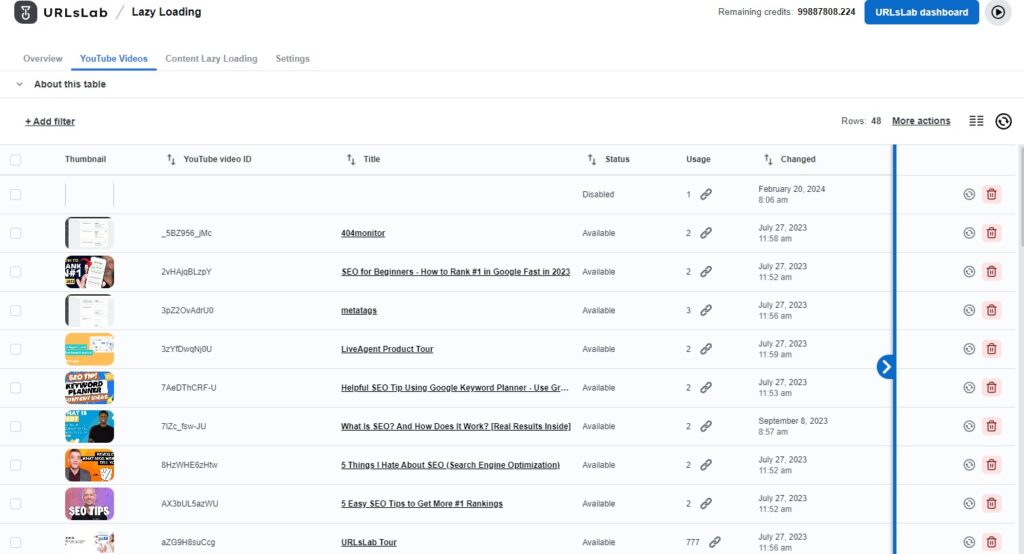Open the video tutorial play icon
The image size is (1024, 554).
[x=998, y=12]
